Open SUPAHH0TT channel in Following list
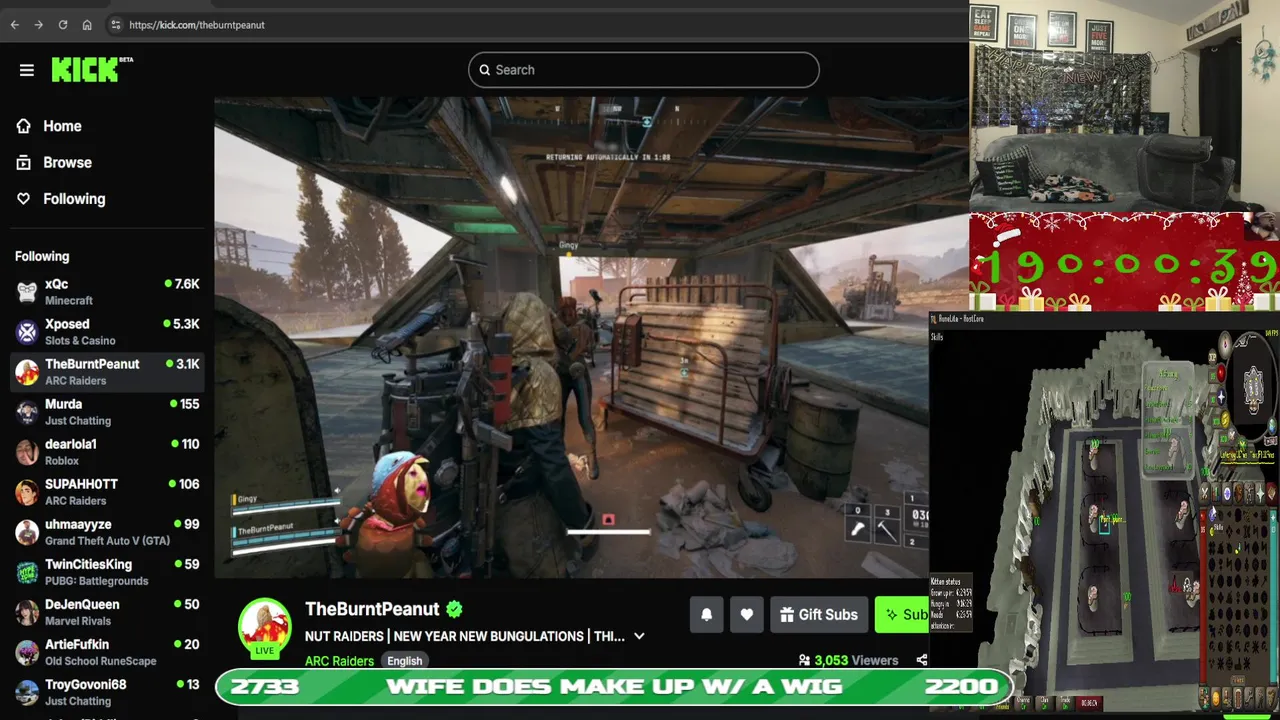The width and height of the screenshot is (1280, 720). pos(107,492)
